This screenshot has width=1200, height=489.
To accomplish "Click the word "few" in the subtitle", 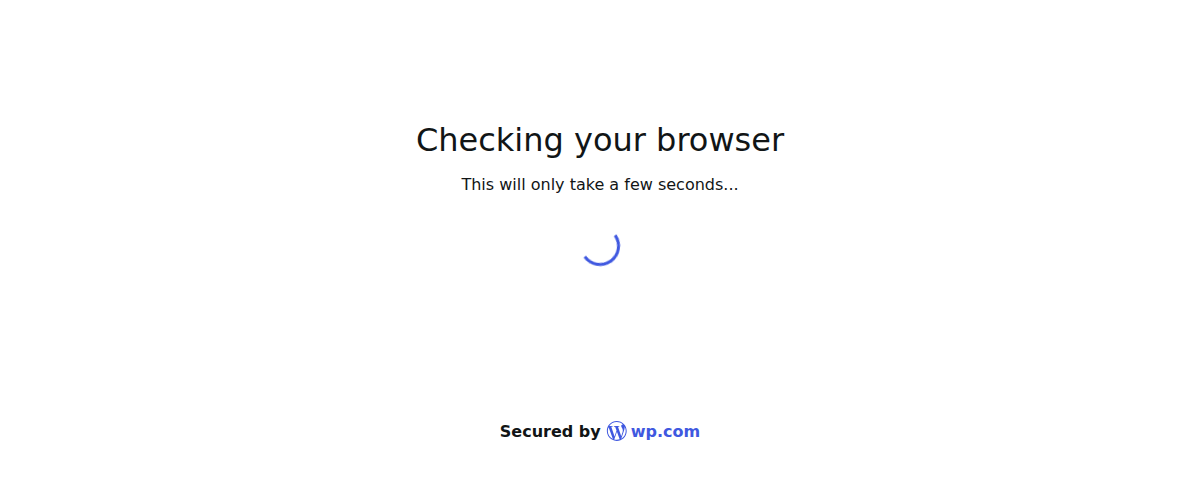I will pos(638,184).
